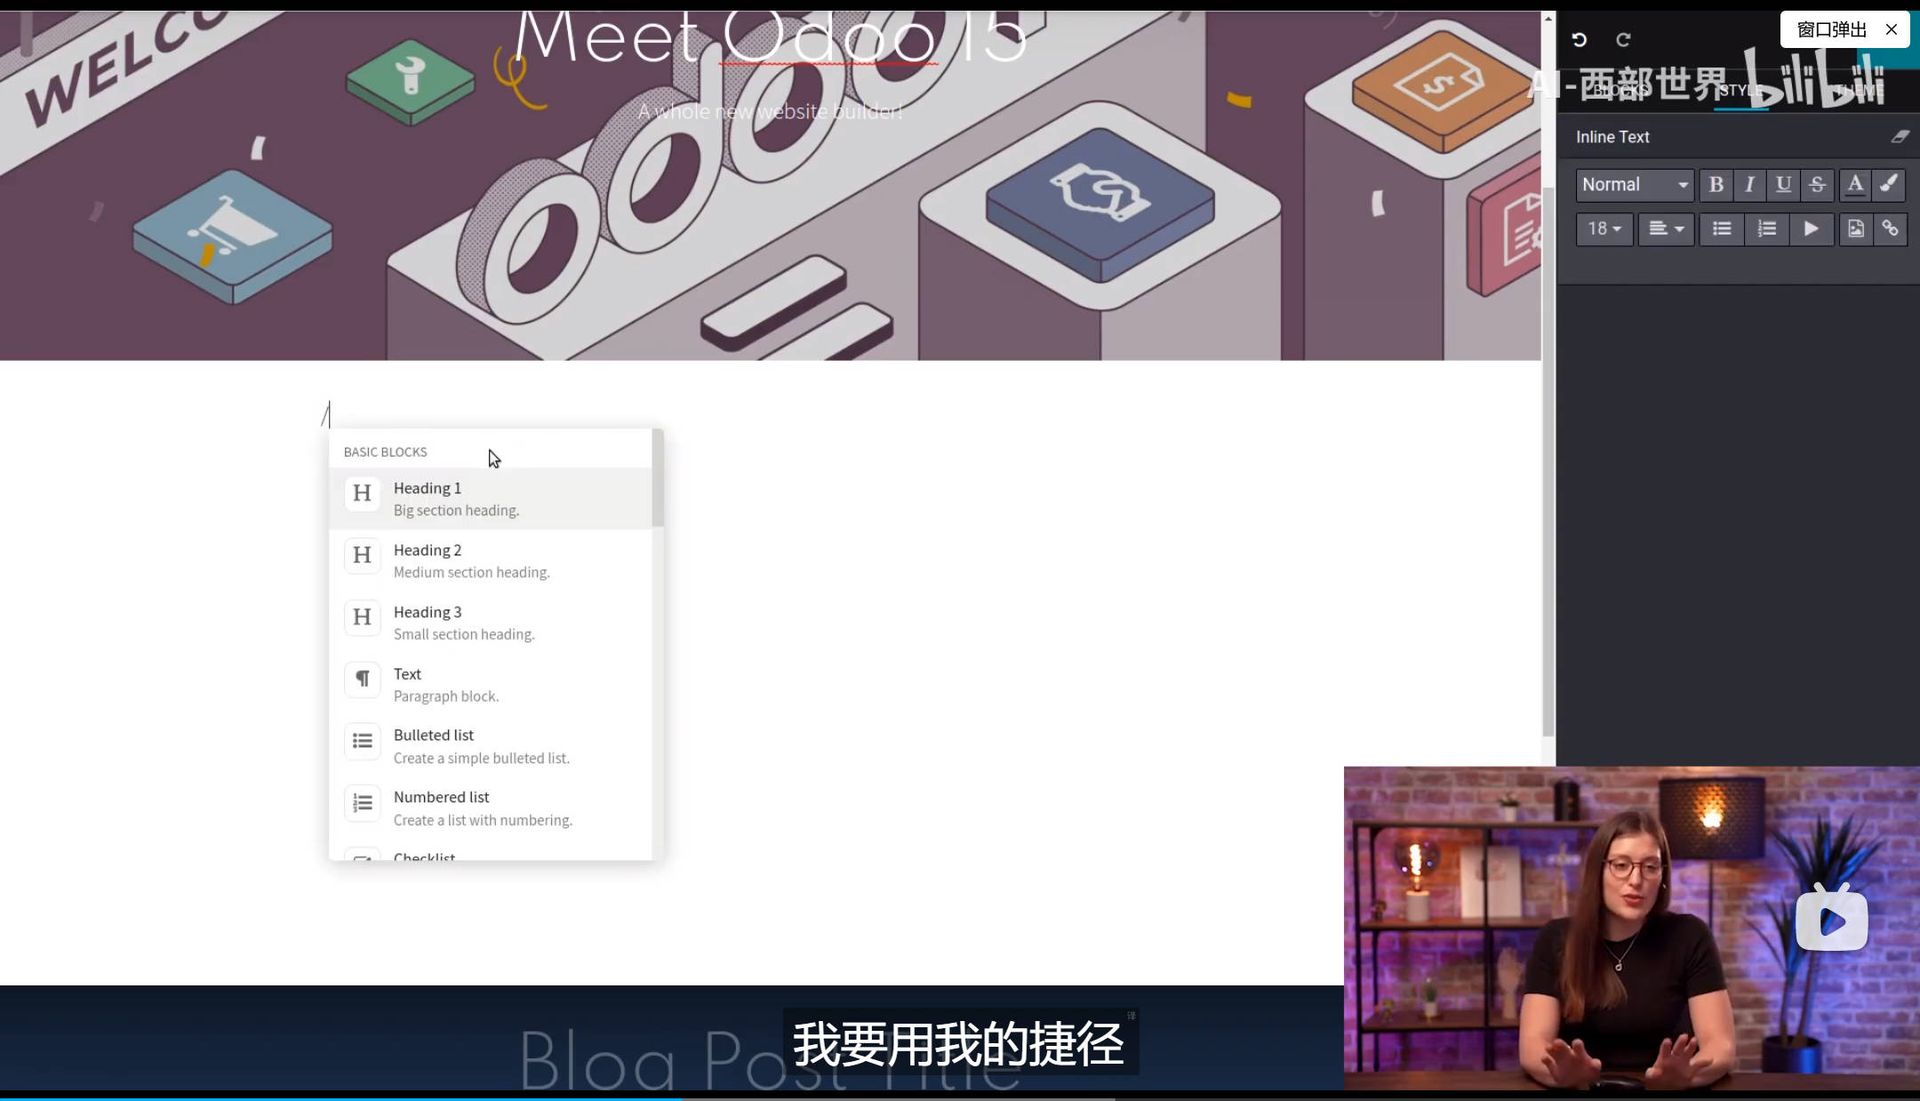Insert link icon in toolbar

pyautogui.click(x=1890, y=229)
